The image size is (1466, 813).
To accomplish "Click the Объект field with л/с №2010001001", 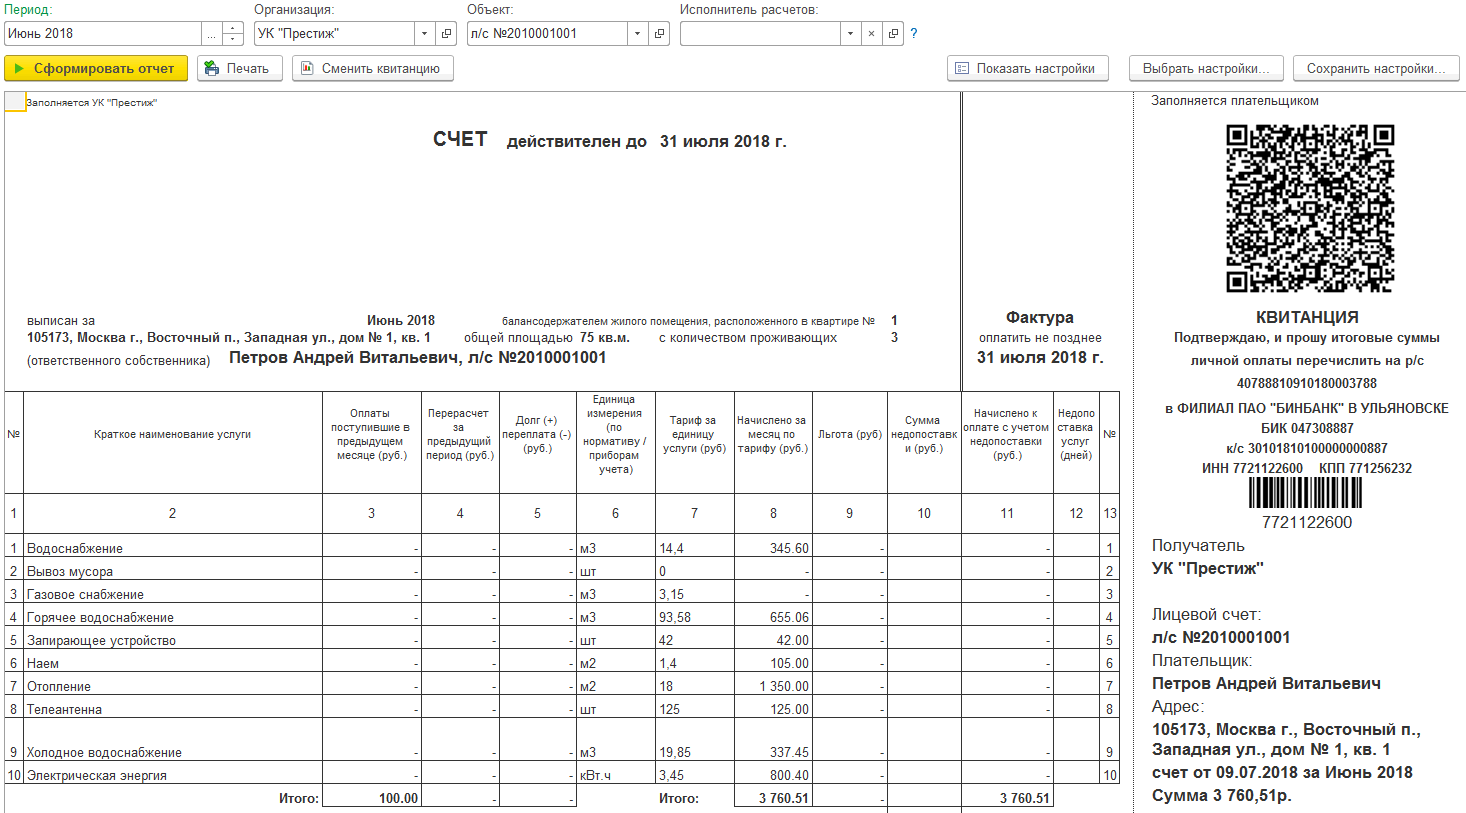I will (547, 34).
